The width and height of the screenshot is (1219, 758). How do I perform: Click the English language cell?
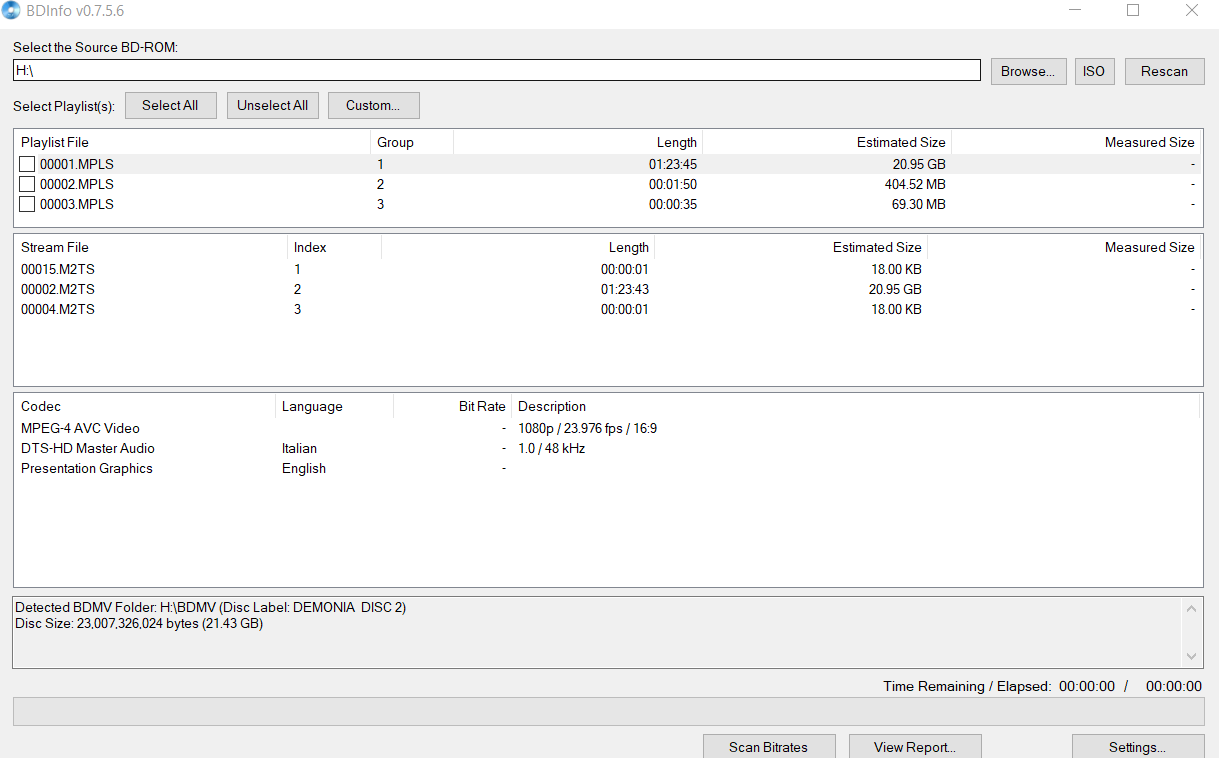(x=304, y=468)
